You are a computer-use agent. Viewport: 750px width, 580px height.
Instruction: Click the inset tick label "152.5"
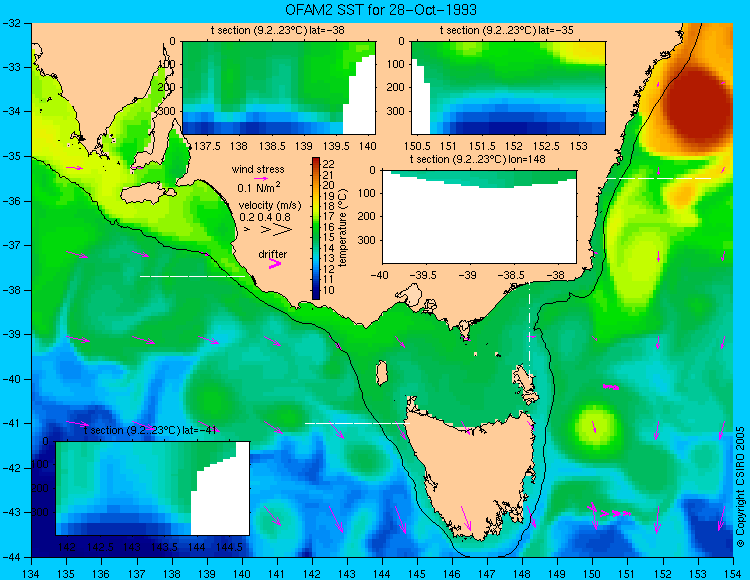[546, 146]
